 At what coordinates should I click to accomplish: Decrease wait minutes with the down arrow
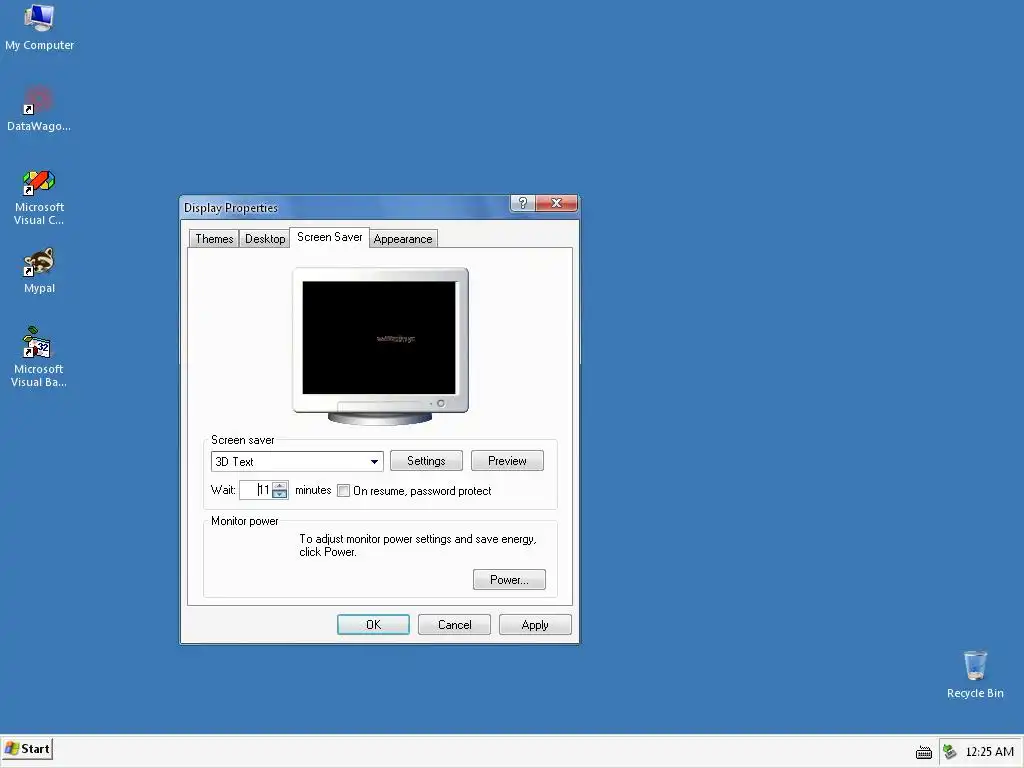pos(280,494)
